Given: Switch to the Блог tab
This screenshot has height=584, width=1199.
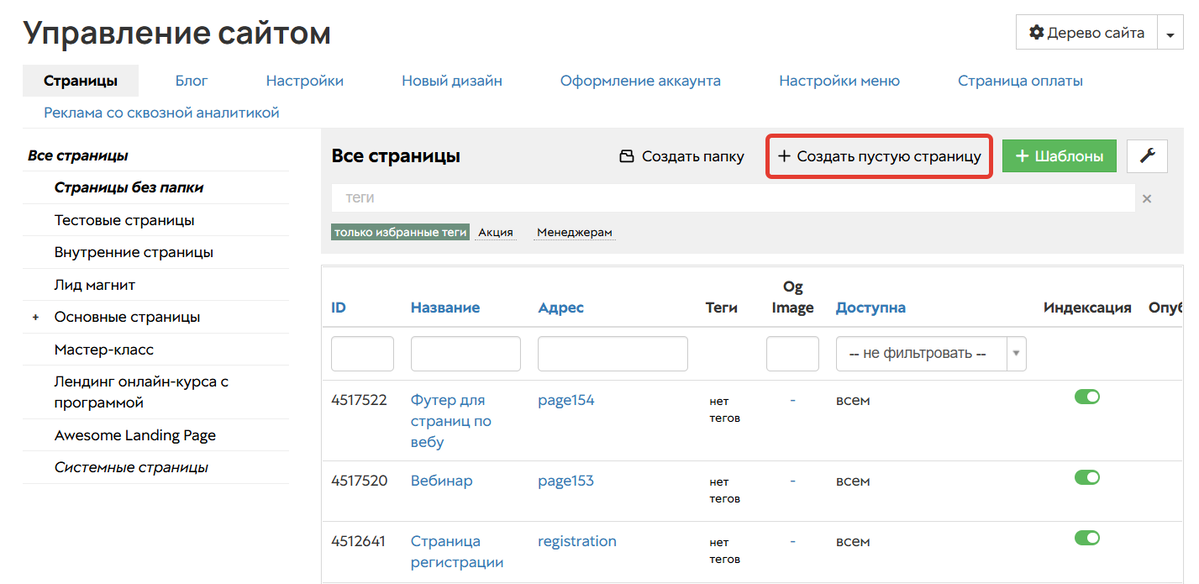Looking at the screenshot, I should 191,80.
